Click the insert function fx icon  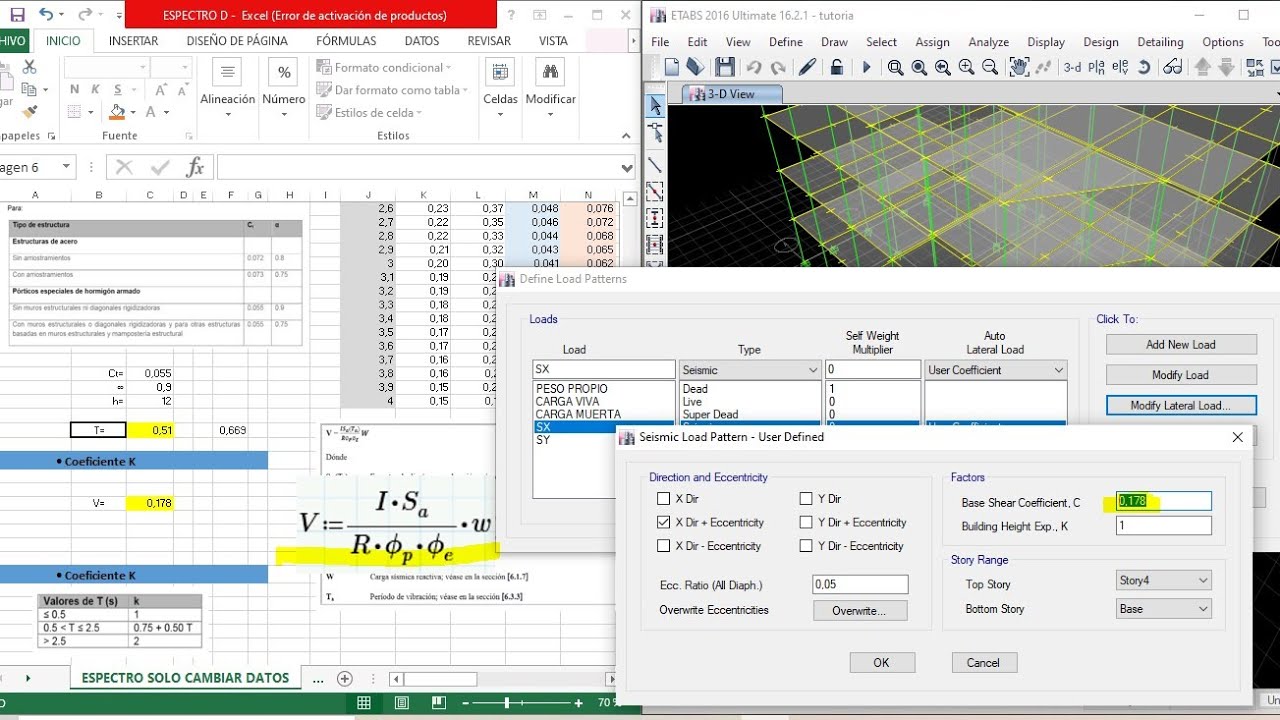[x=195, y=167]
